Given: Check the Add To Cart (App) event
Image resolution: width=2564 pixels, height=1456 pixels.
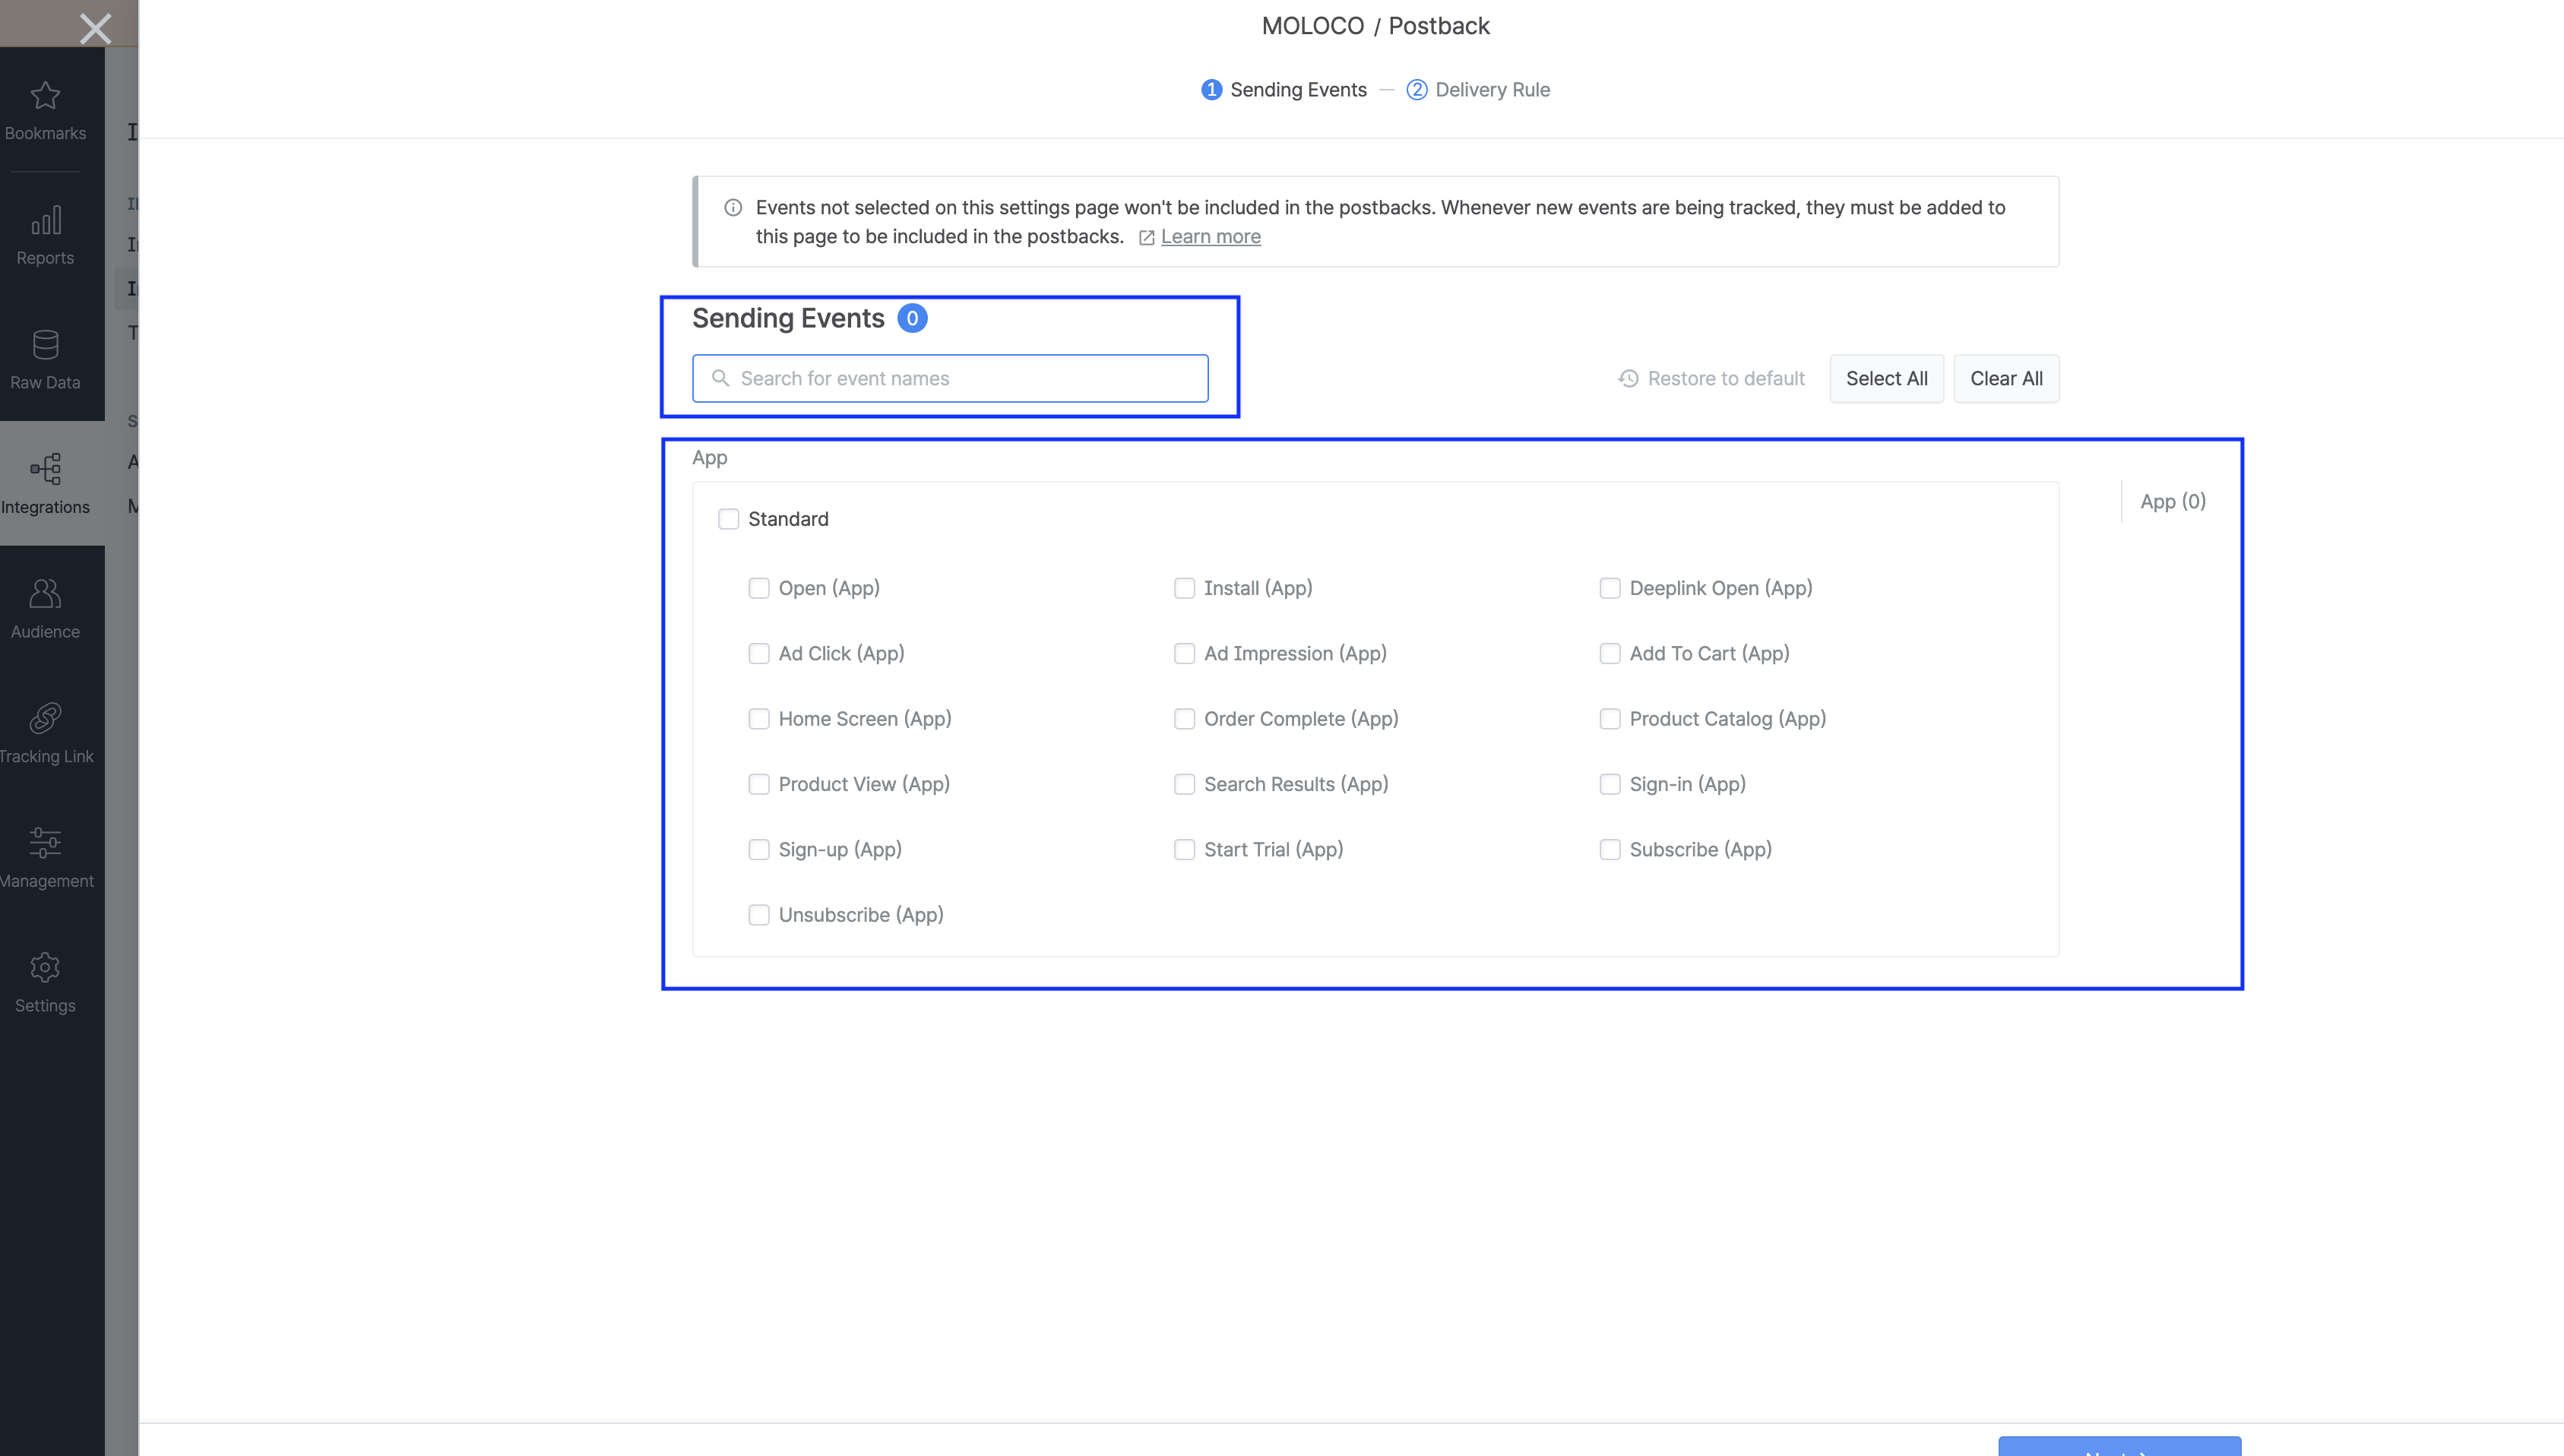Looking at the screenshot, I should click(1610, 653).
